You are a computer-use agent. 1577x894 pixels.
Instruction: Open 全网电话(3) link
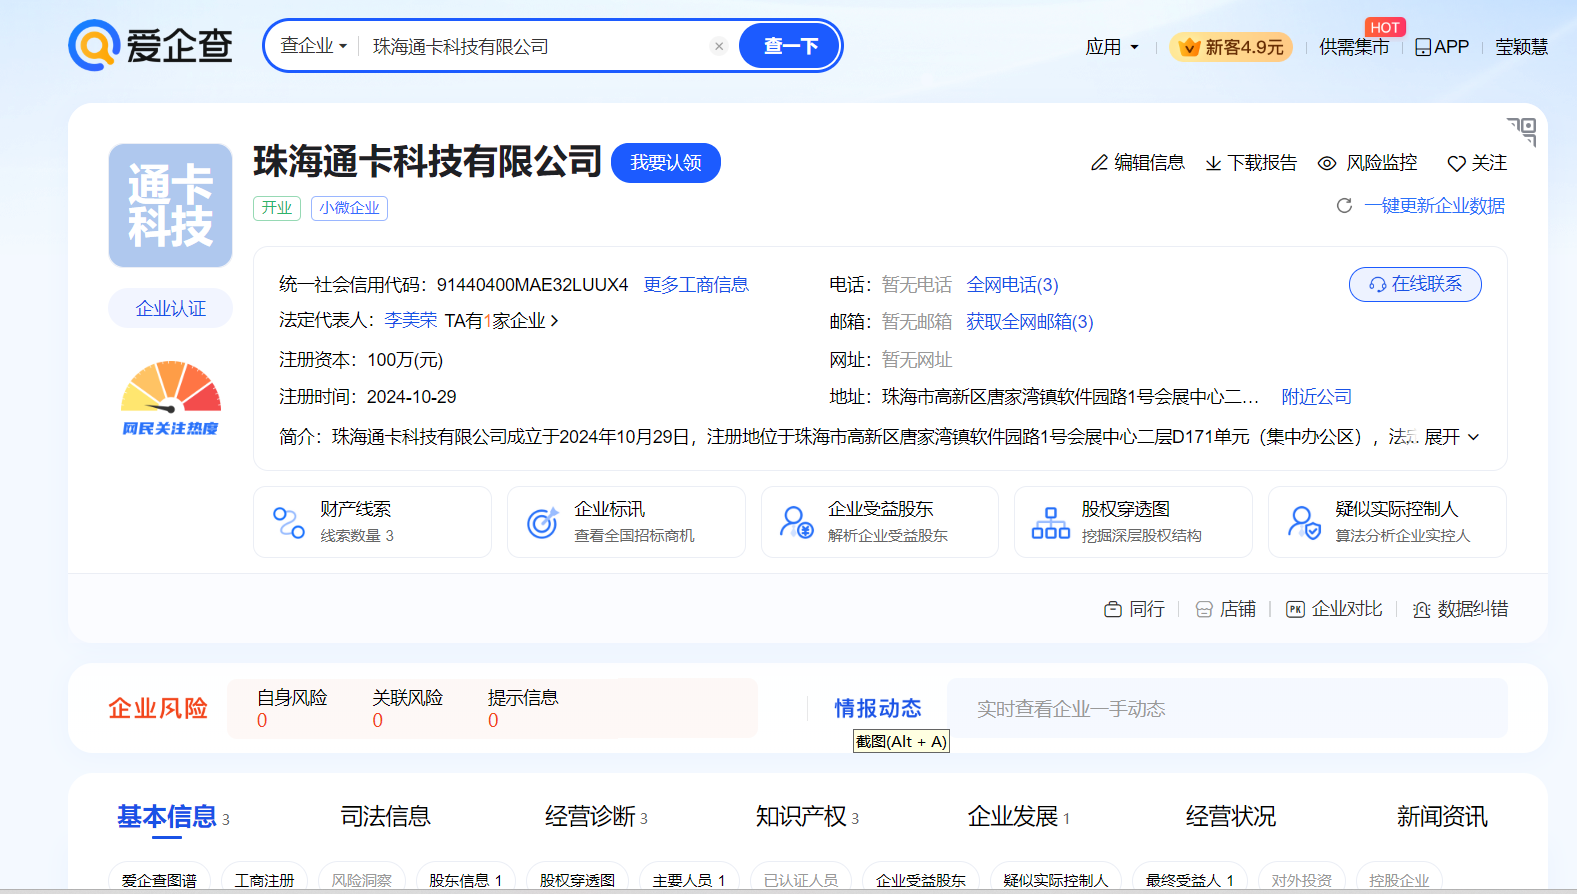point(1012,285)
